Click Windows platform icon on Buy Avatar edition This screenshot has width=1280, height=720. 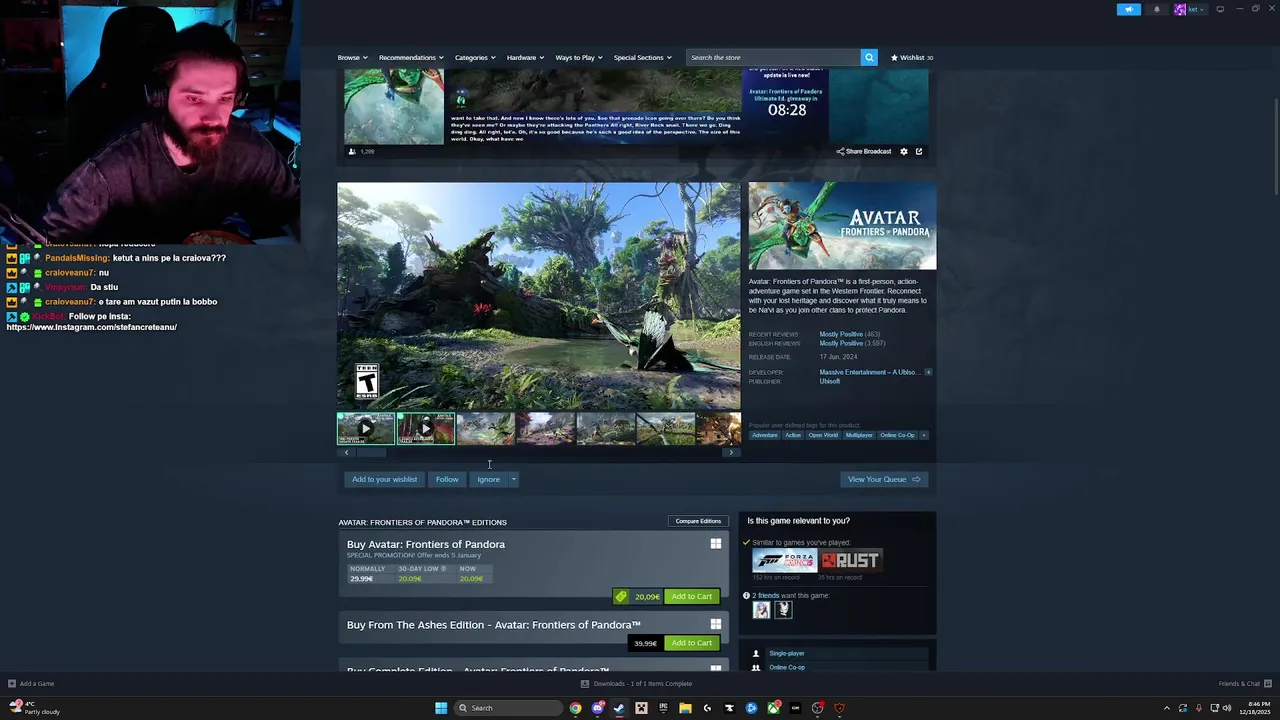point(715,544)
